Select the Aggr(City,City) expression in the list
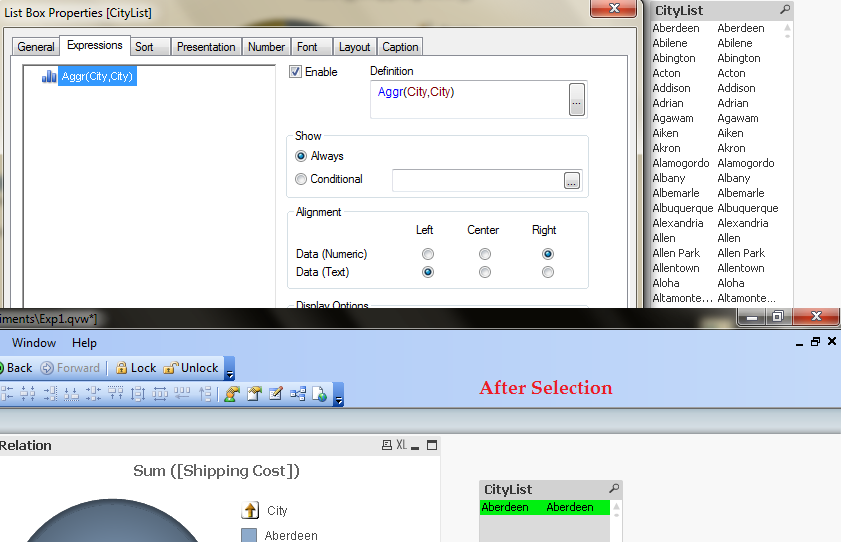This screenshot has height=542, width=841. click(97, 76)
